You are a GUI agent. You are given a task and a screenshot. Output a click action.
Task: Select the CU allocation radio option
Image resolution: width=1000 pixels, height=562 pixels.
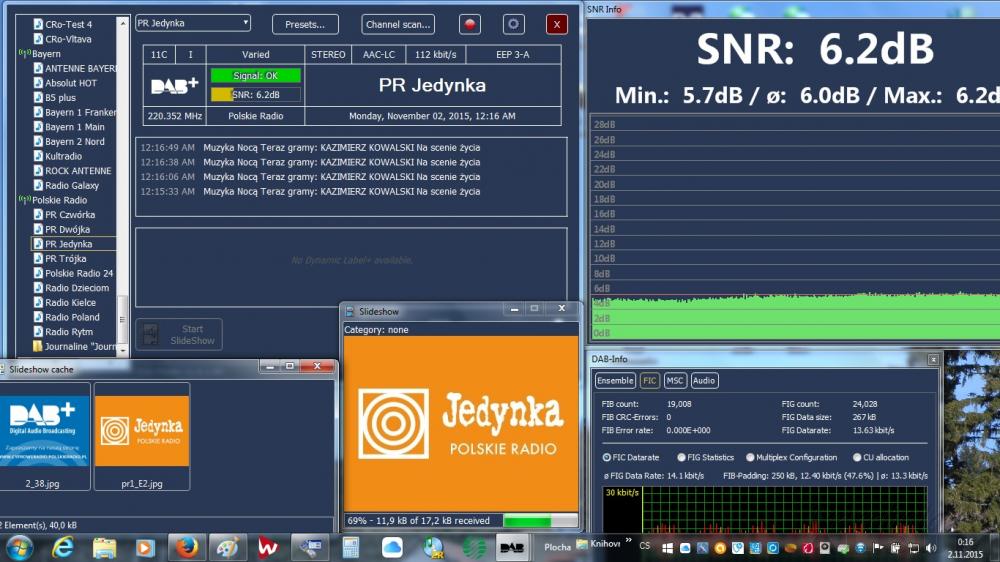[857, 457]
